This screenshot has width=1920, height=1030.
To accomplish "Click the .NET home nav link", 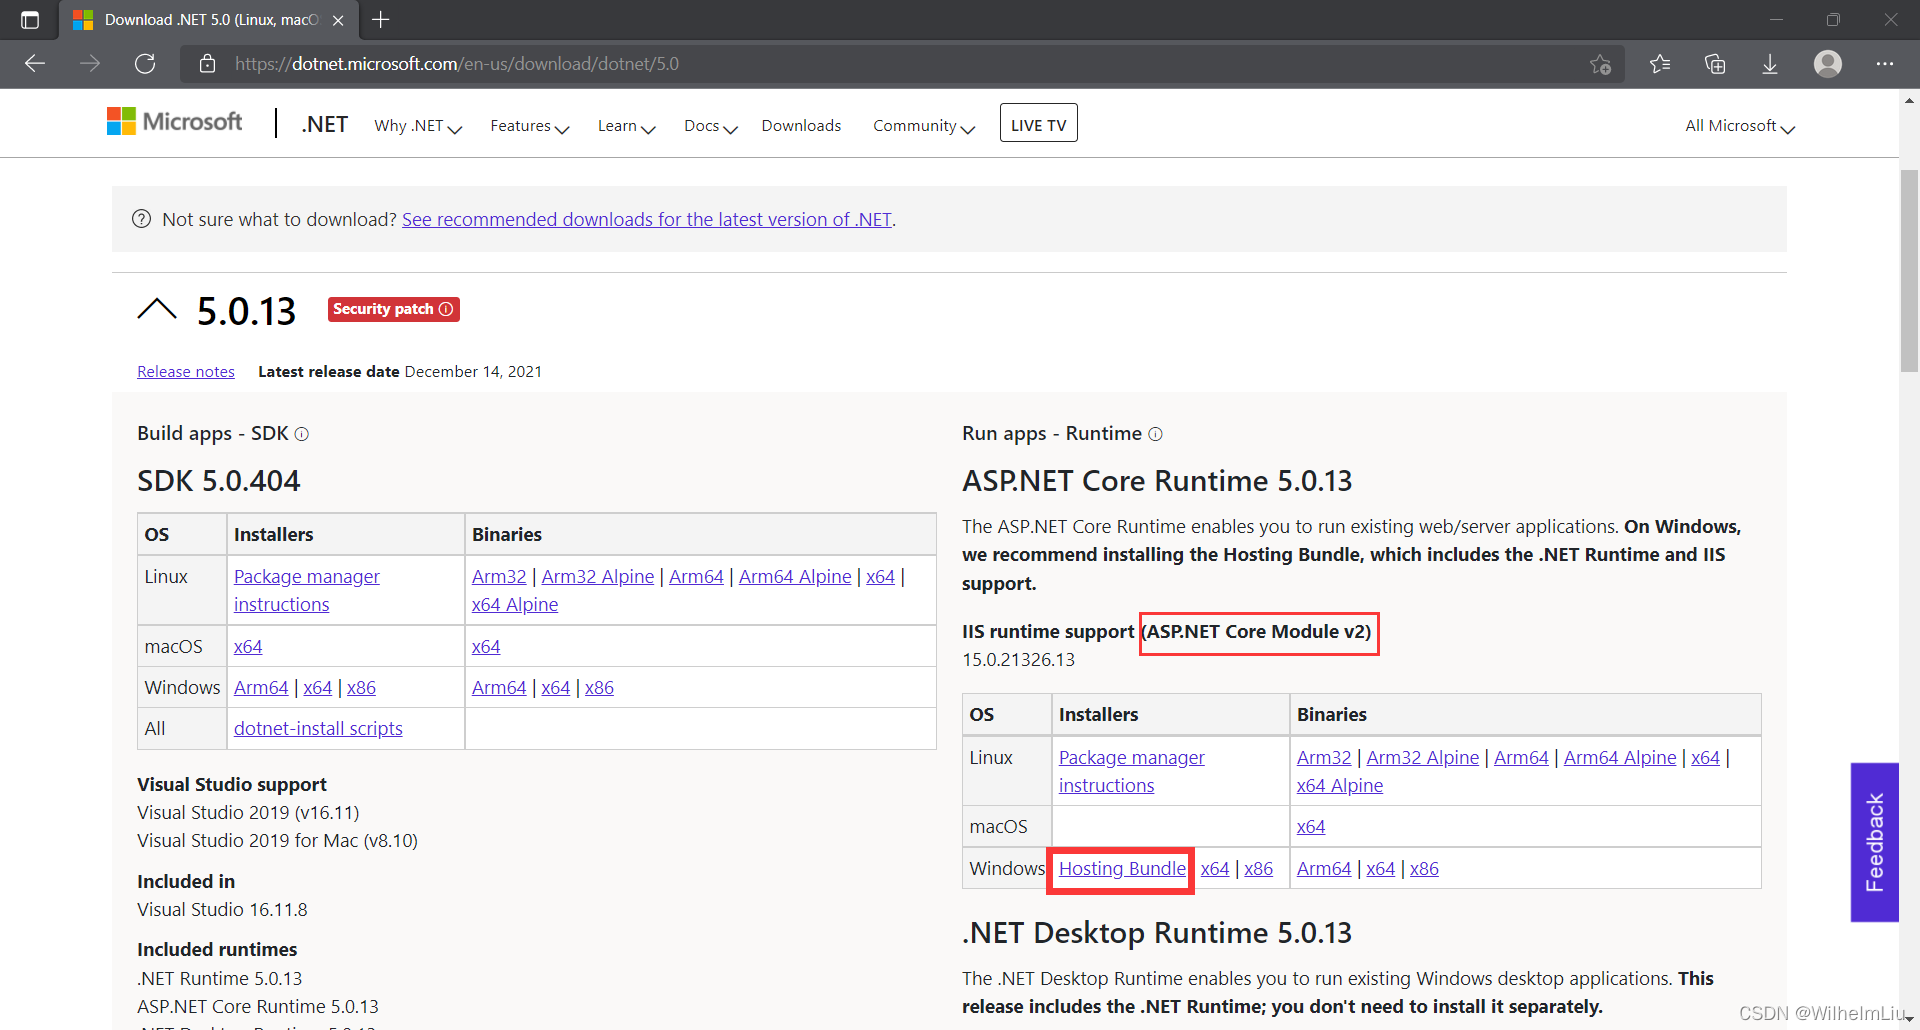I will click(x=324, y=124).
